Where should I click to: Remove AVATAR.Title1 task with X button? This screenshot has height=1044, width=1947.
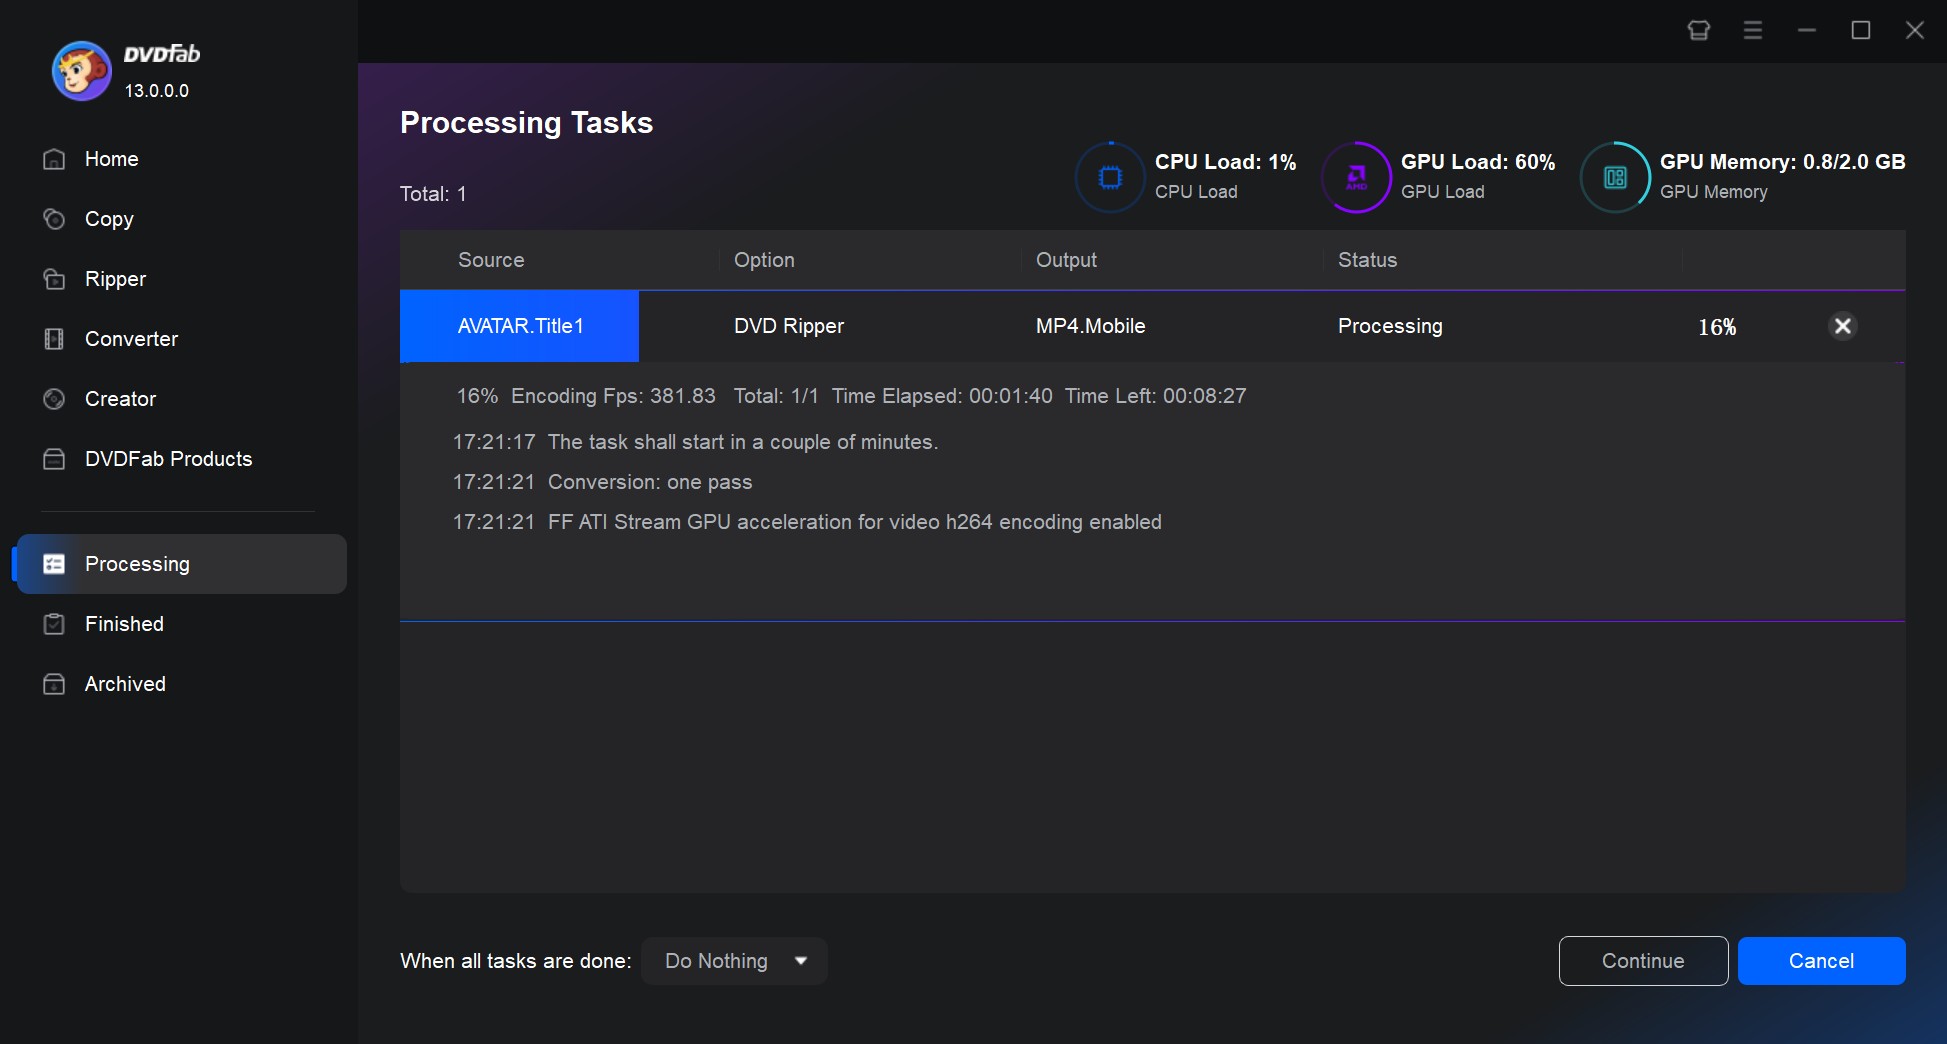(x=1842, y=326)
